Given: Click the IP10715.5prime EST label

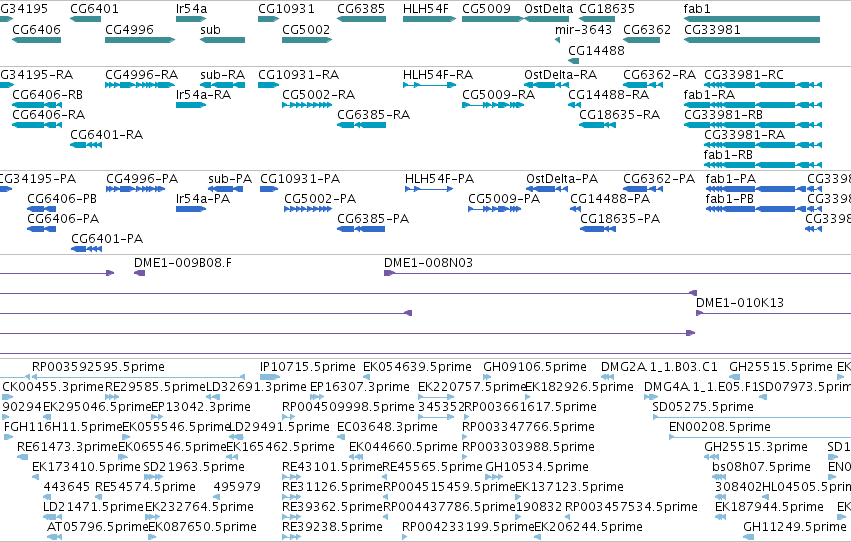Looking at the screenshot, I should point(308,367).
